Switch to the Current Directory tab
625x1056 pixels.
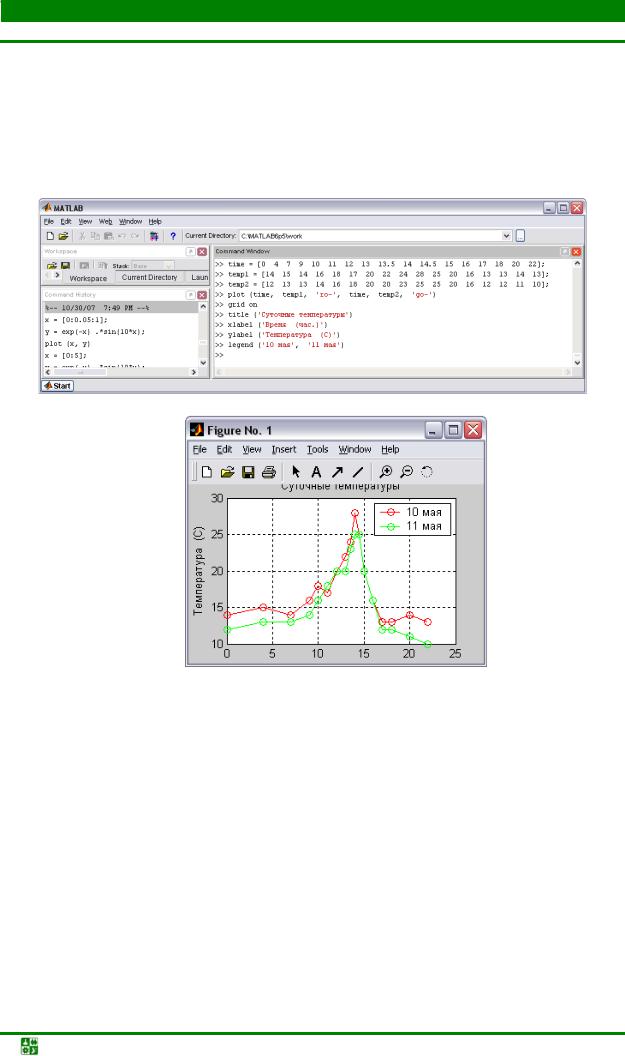pyautogui.click(x=149, y=277)
